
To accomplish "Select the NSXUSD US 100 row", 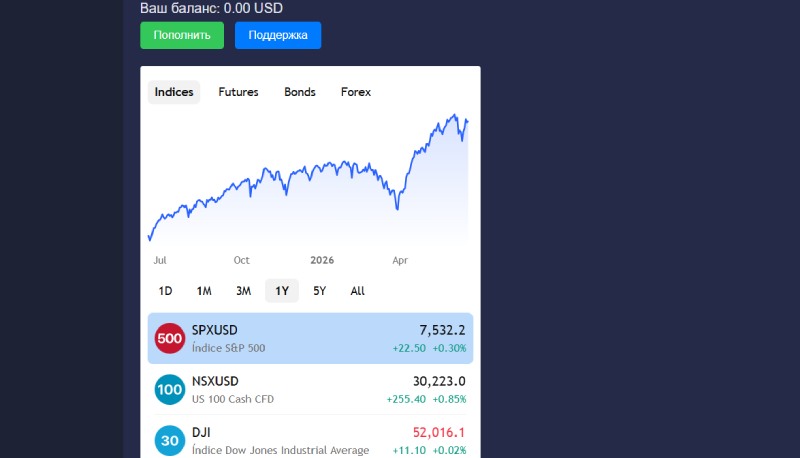I will pyautogui.click(x=310, y=390).
